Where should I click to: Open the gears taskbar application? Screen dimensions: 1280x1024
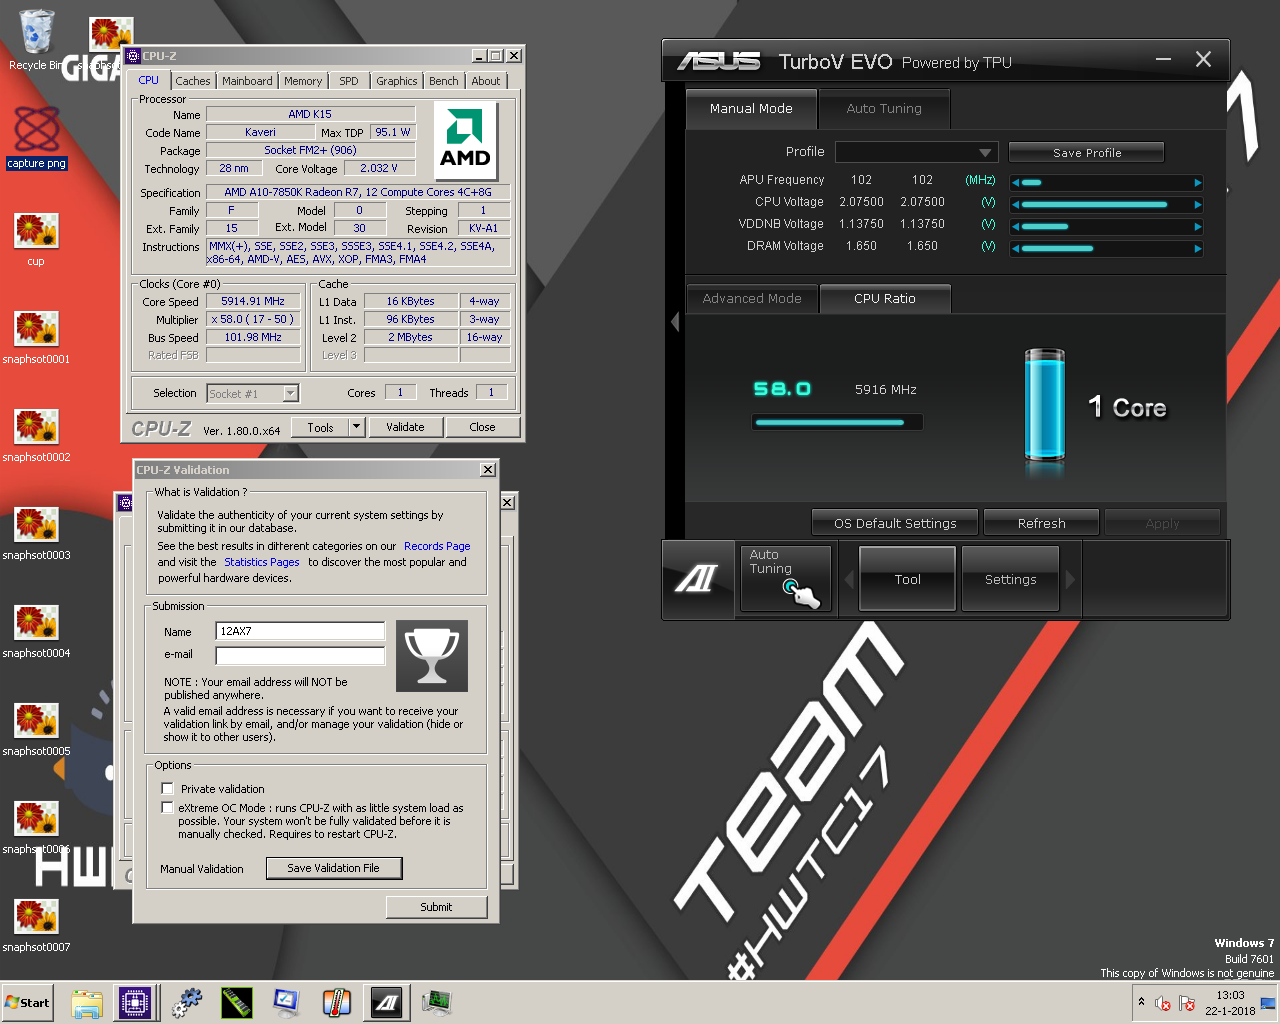coord(187,1003)
